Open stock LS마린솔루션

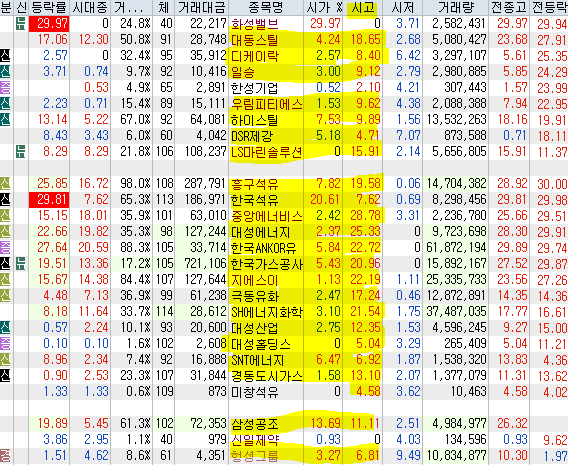(x=267, y=151)
